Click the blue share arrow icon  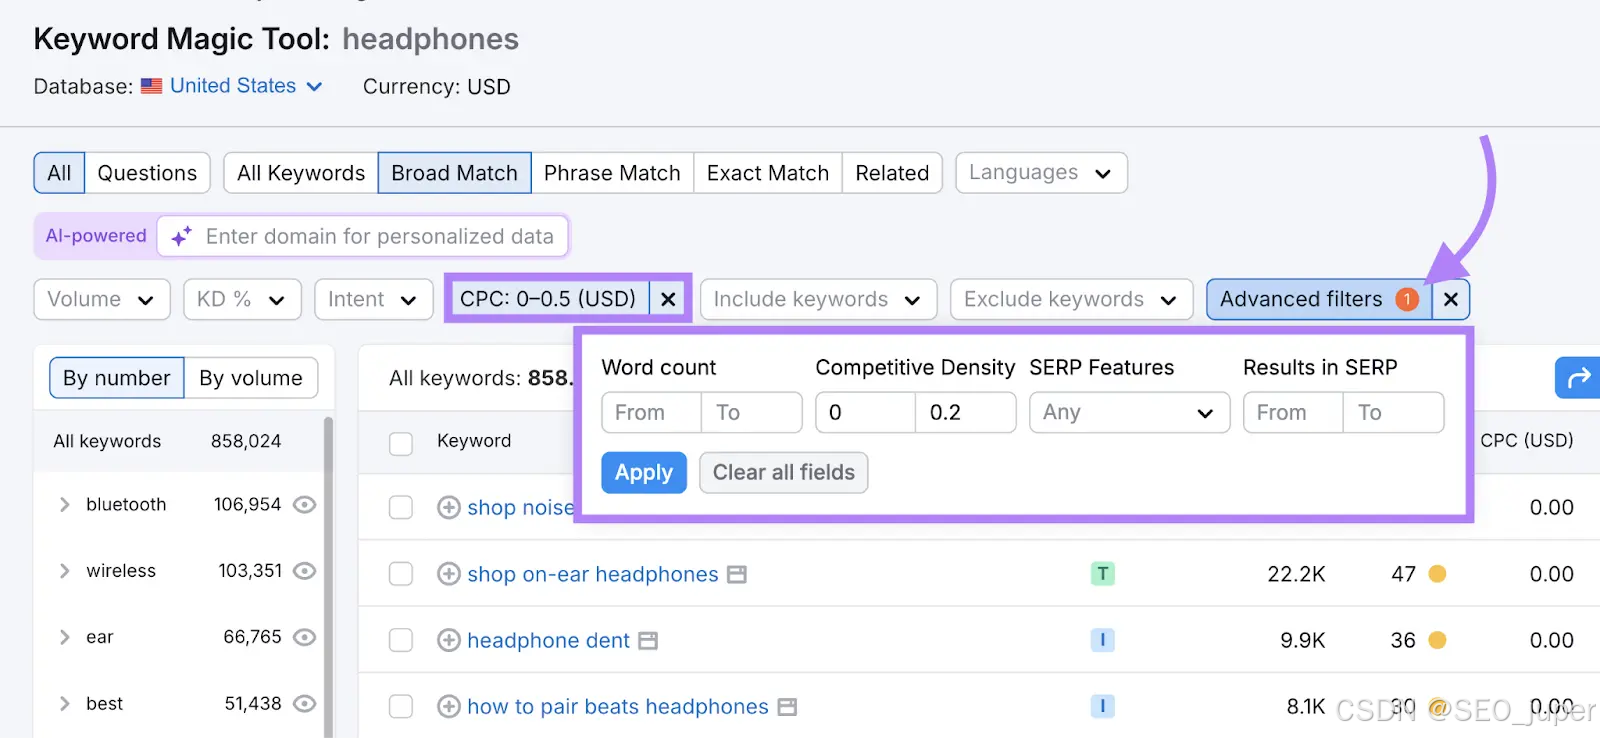pos(1578,378)
